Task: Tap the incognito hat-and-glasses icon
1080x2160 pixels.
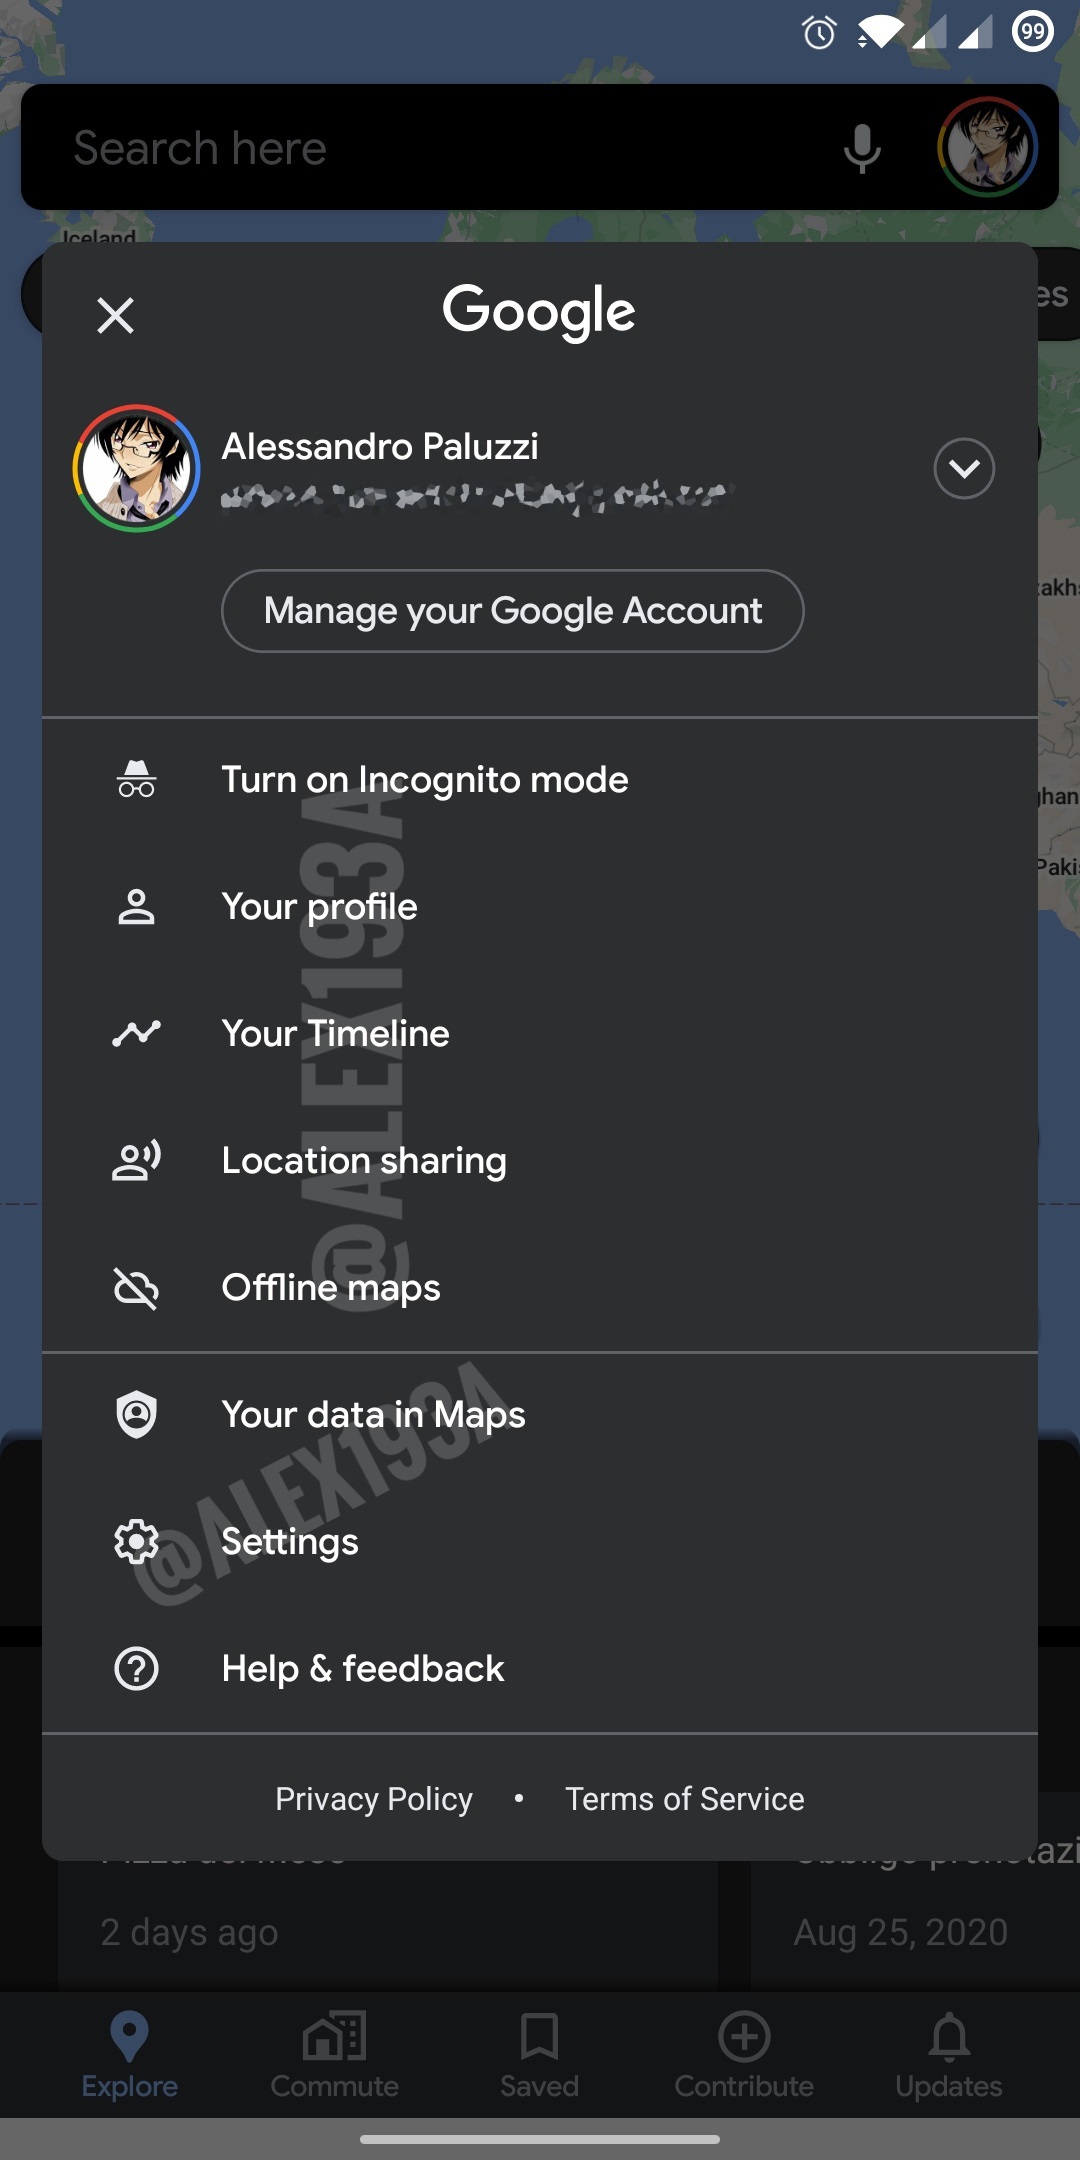Action: [x=136, y=779]
